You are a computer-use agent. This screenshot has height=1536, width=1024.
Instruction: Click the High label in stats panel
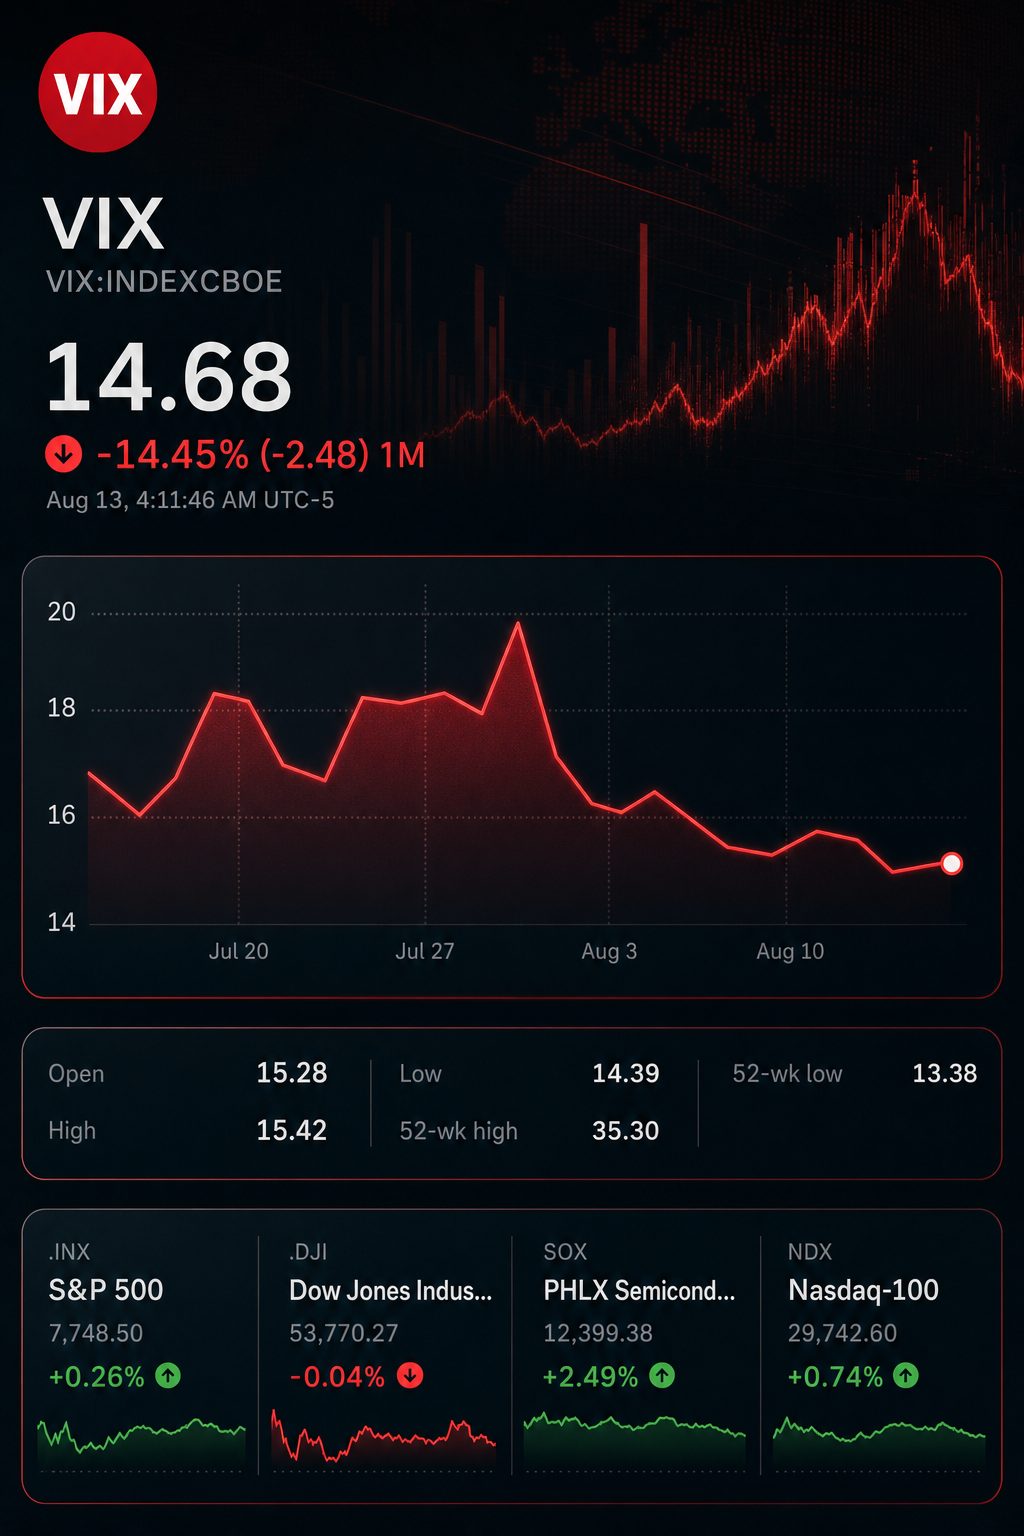click(72, 1131)
